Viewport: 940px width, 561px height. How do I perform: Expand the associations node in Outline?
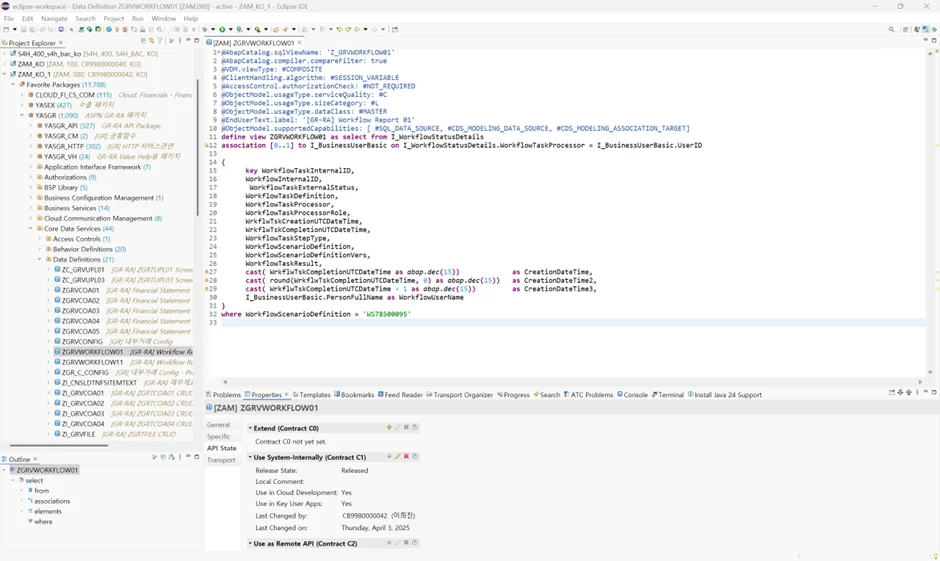coord(21,501)
